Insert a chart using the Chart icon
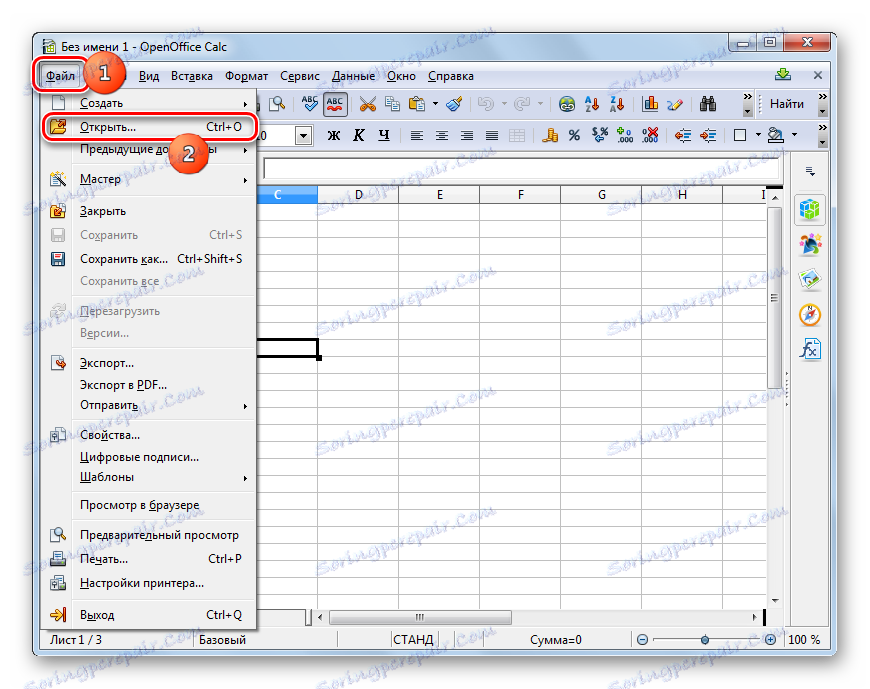Viewport: 870px width, 689px height. [650, 104]
